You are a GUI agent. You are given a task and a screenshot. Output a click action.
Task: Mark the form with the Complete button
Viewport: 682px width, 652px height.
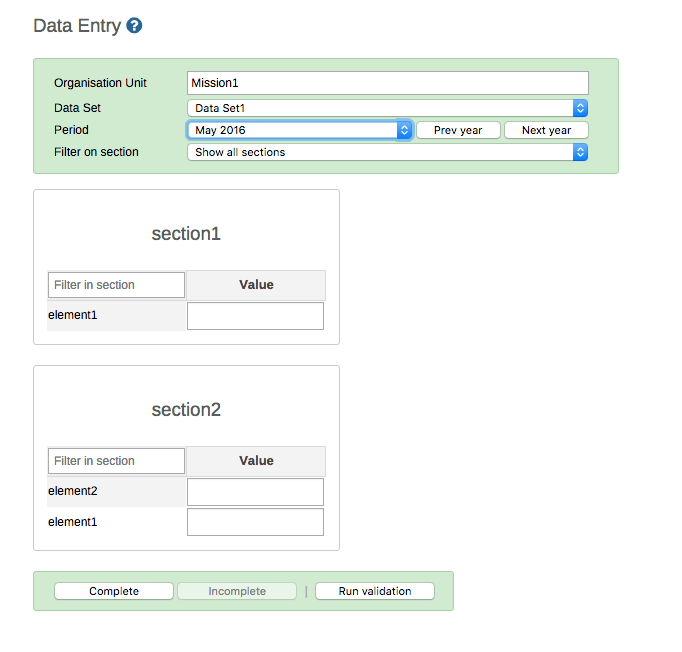(114, 591)
